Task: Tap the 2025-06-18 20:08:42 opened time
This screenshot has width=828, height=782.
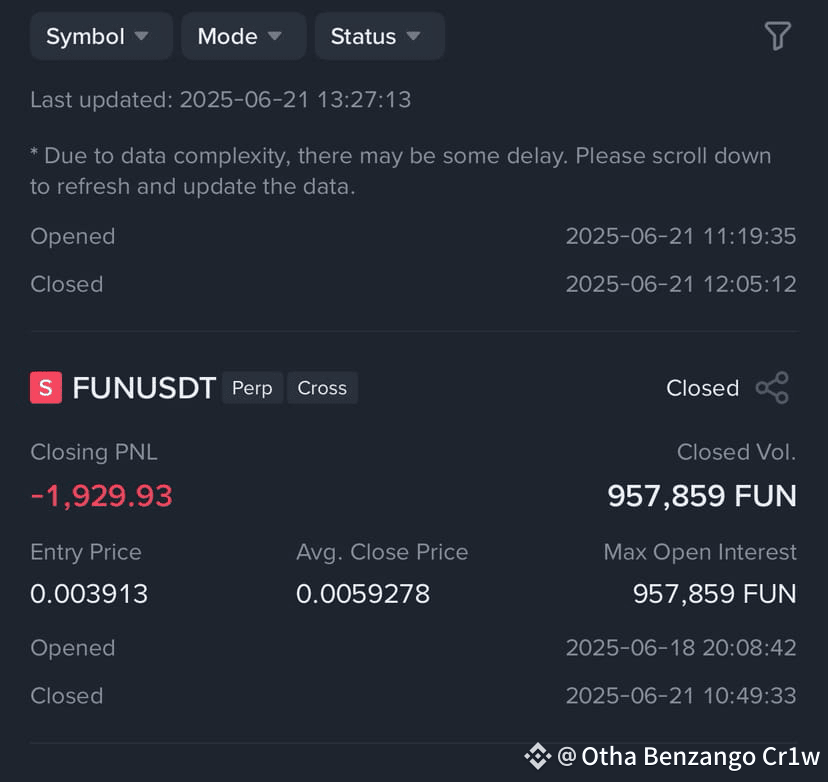Action: coord(681,648)
